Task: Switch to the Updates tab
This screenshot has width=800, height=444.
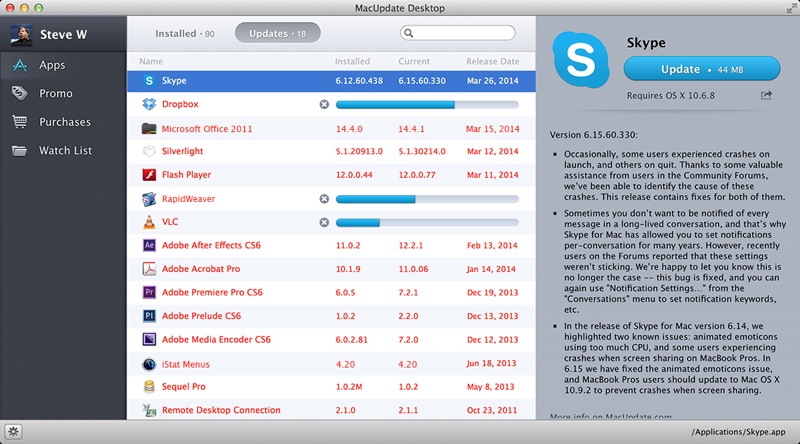Action: (x=278, y=33)
